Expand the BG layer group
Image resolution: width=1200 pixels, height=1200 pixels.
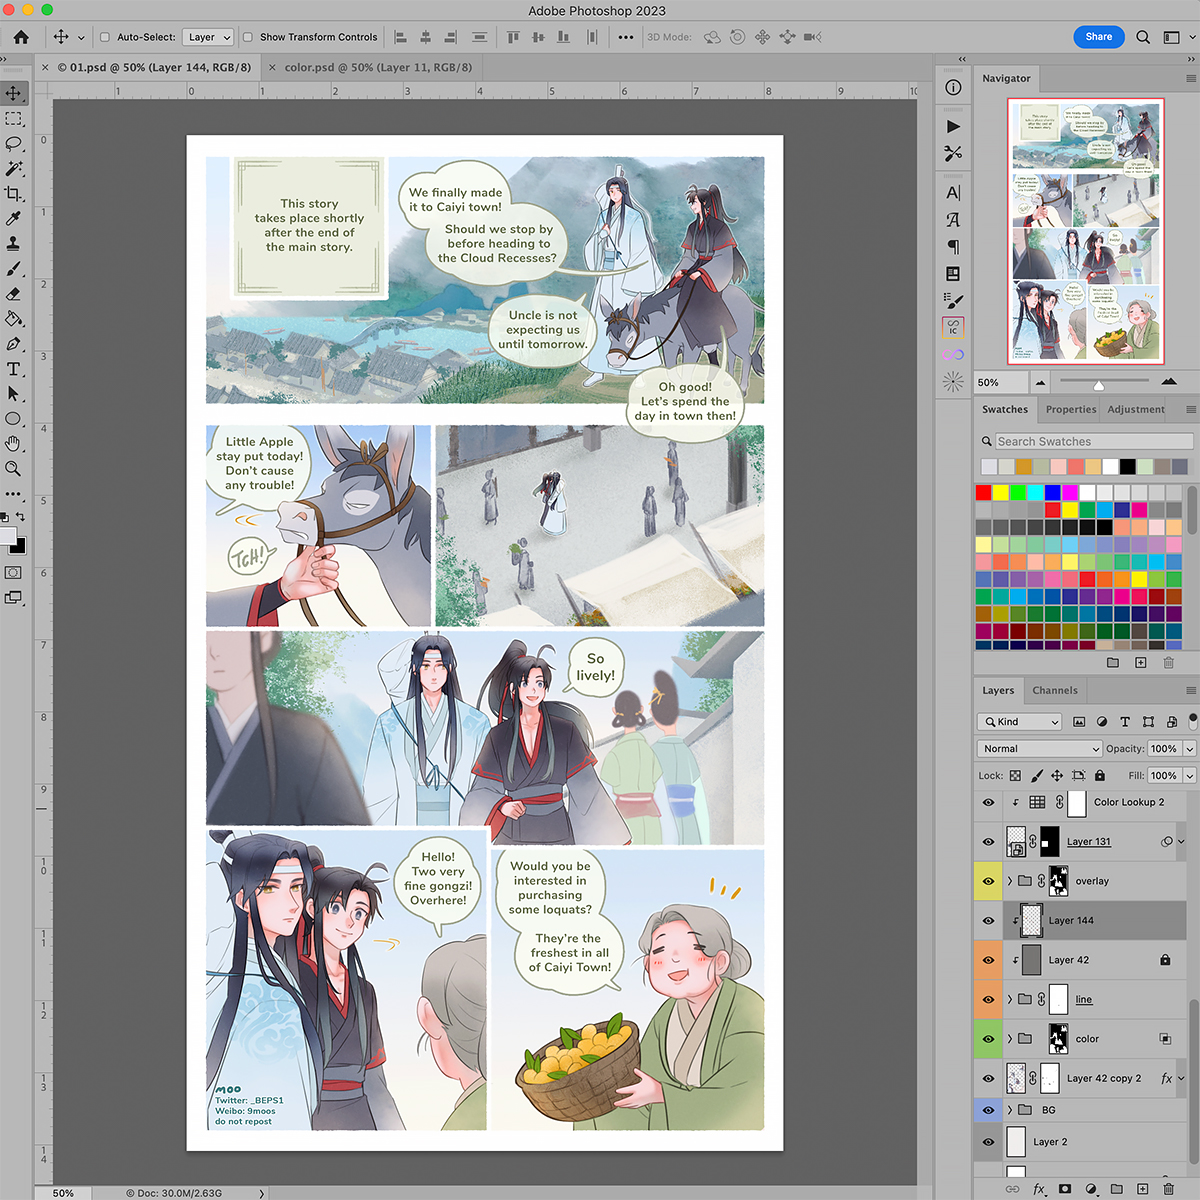tap(1010, 1110)
